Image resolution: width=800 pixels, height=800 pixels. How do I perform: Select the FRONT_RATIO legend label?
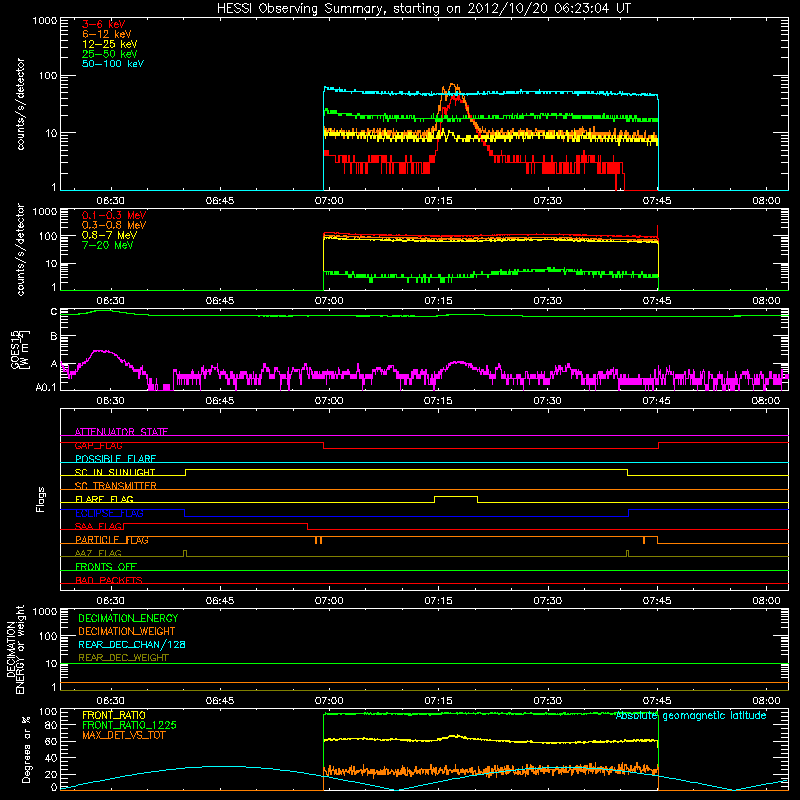pos(114,715)
